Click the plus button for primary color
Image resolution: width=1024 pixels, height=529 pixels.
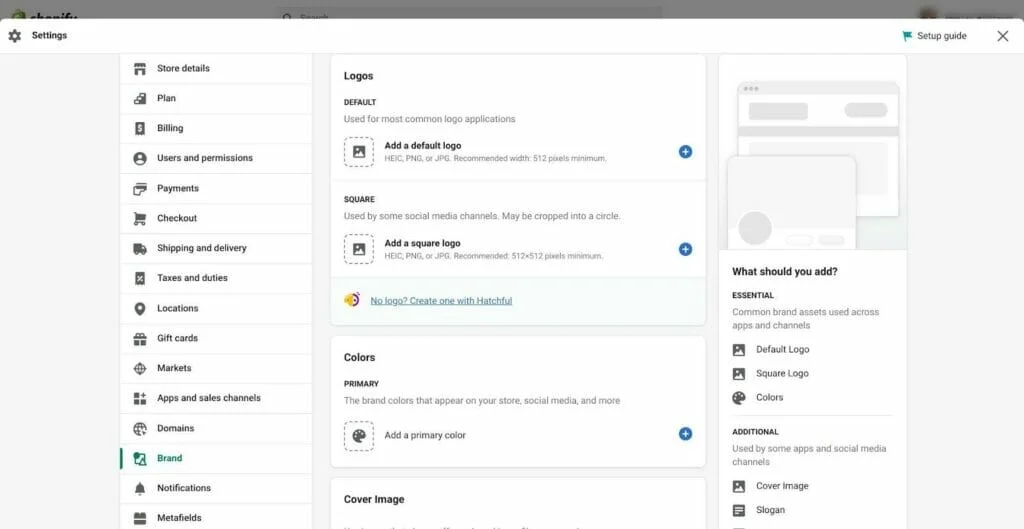coord(685,434)
